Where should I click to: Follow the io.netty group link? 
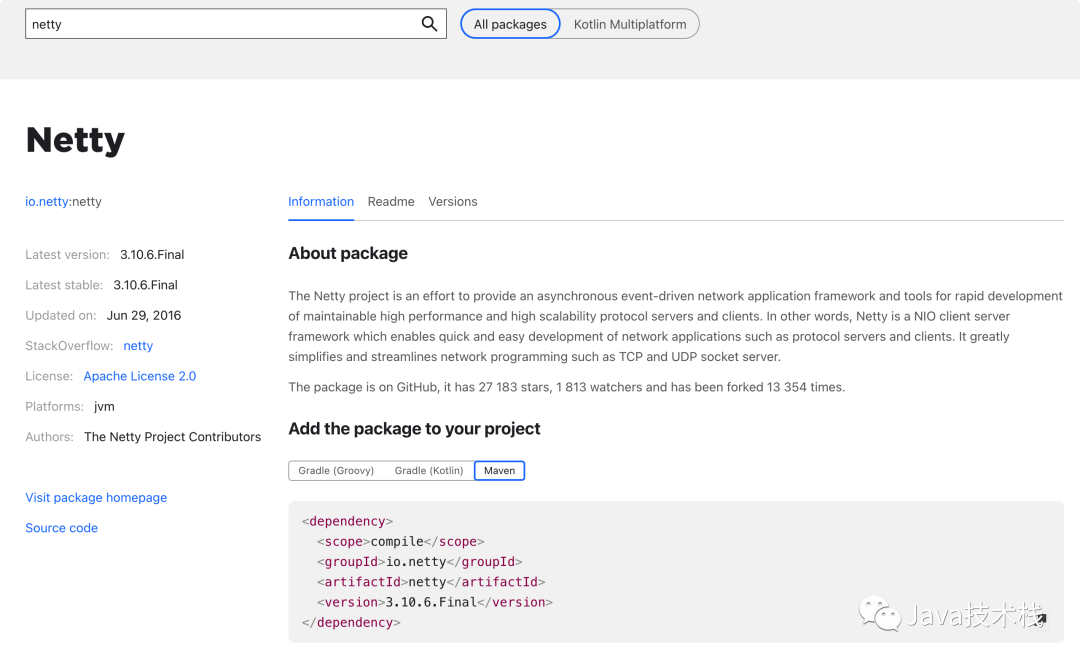pos(47,202)
